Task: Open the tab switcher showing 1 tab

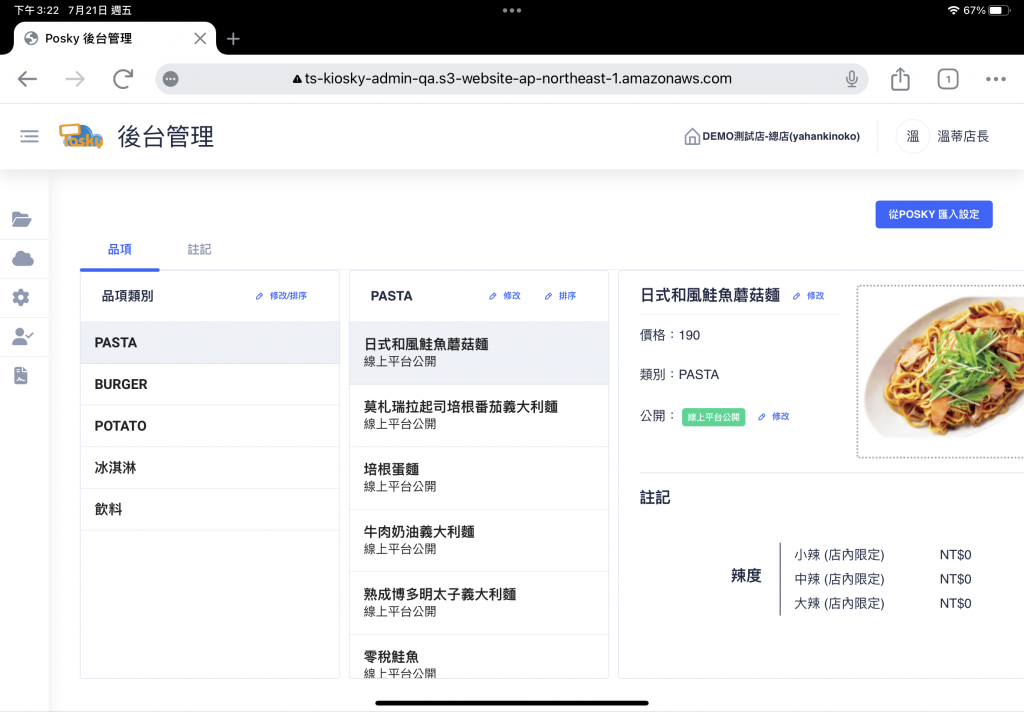Action: [x=948, y=79]
